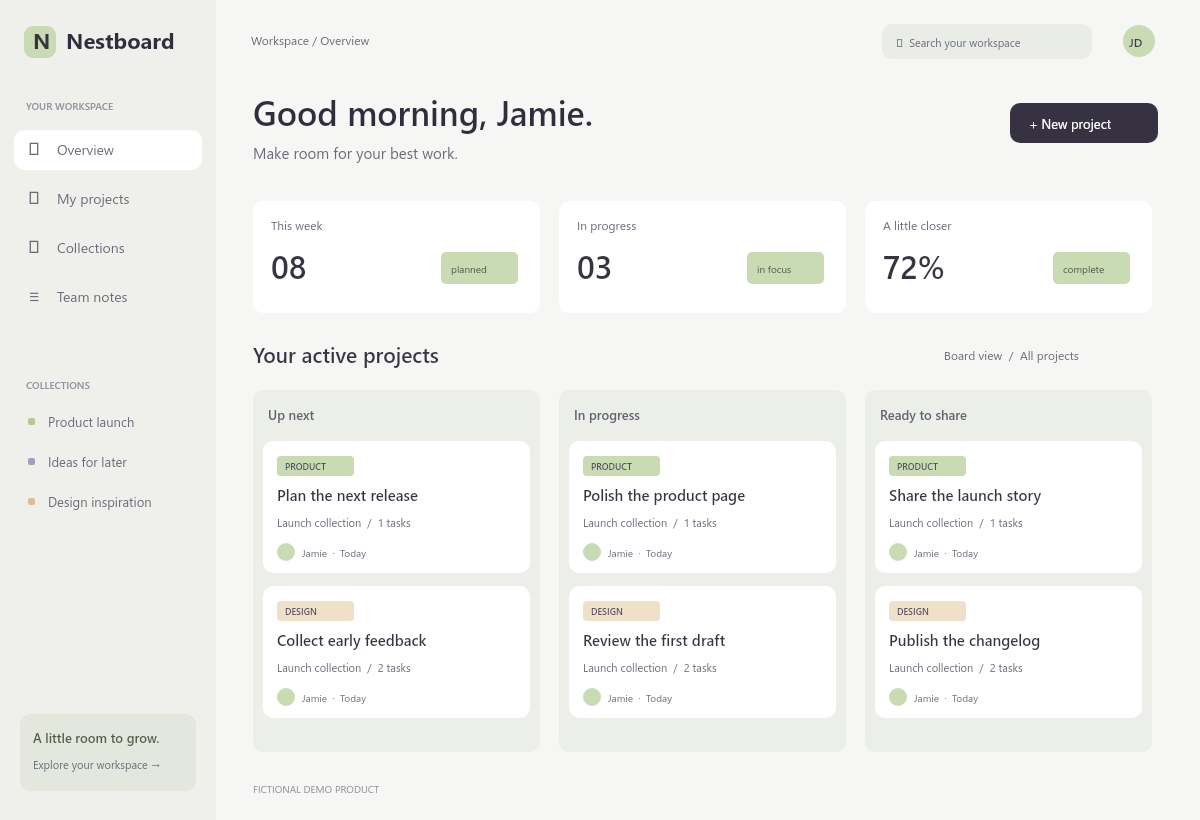The width and height of the screenshot is (1200, 820).
Task: Click the list icon beside Team notes
Action: 34,297
